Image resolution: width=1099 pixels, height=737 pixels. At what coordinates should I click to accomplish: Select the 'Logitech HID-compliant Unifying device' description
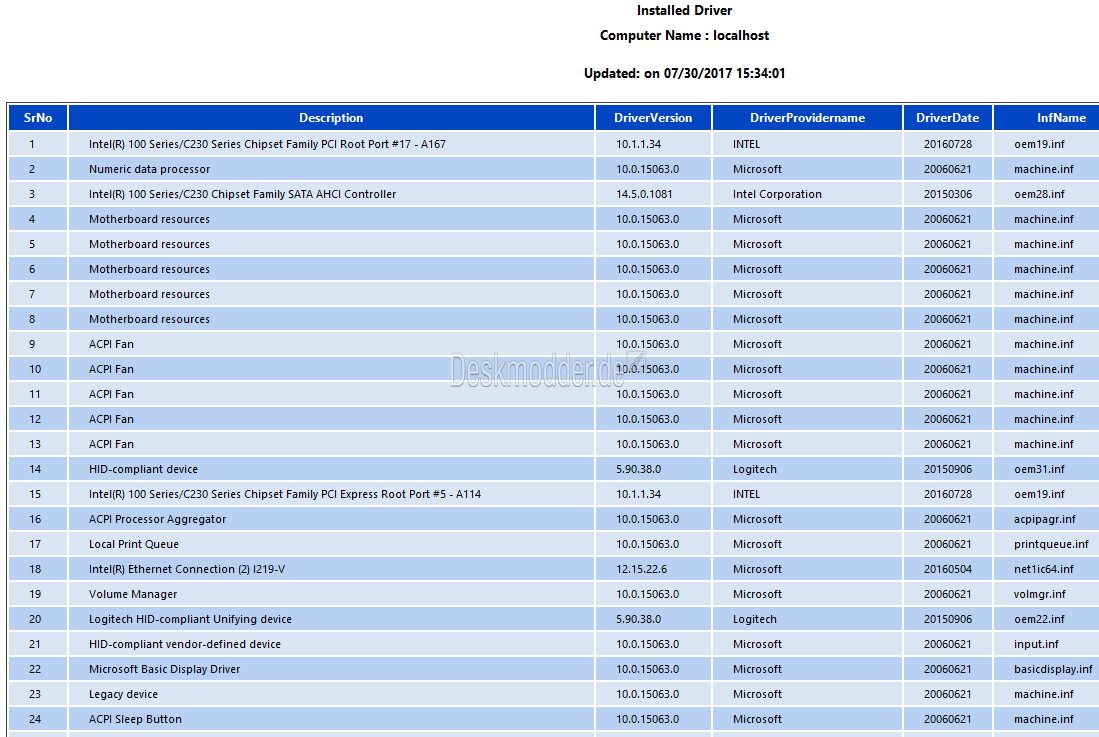191,619
